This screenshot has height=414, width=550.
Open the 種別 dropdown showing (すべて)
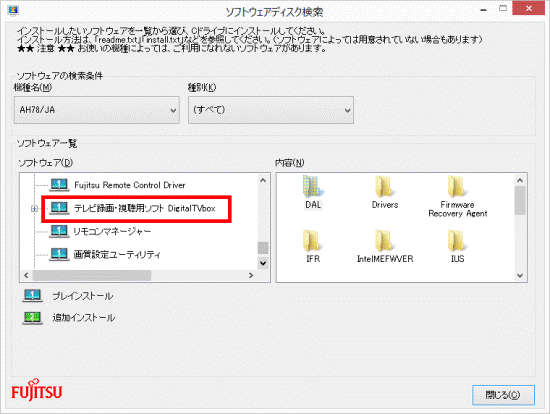(271, 110)
